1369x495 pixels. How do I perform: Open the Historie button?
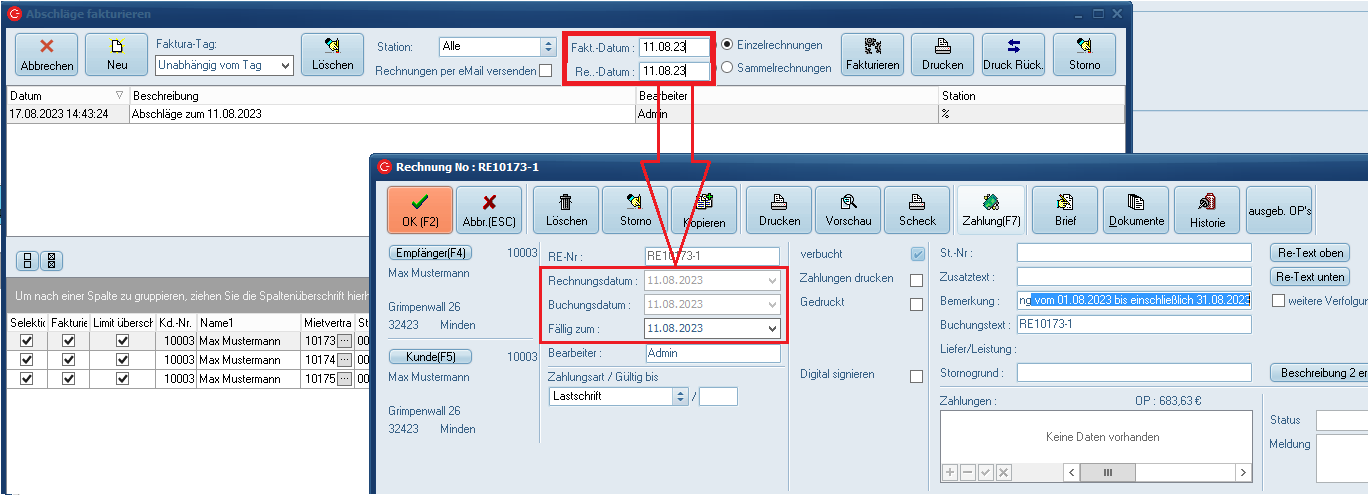coord(1206,210)
